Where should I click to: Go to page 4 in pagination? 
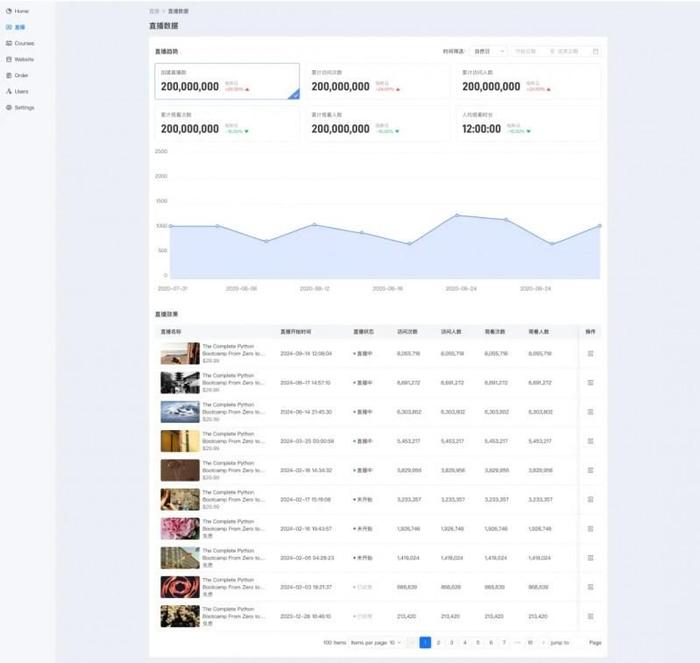click(465, 643)
